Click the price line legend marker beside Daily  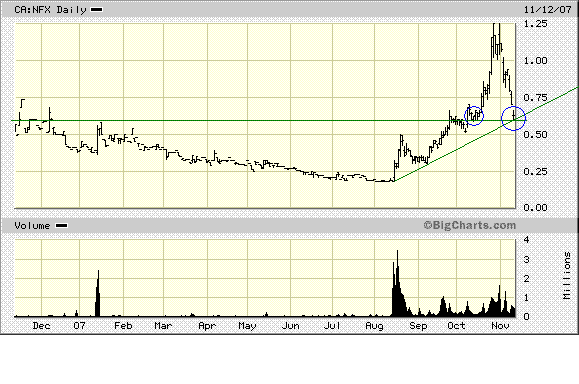point(97,10)
